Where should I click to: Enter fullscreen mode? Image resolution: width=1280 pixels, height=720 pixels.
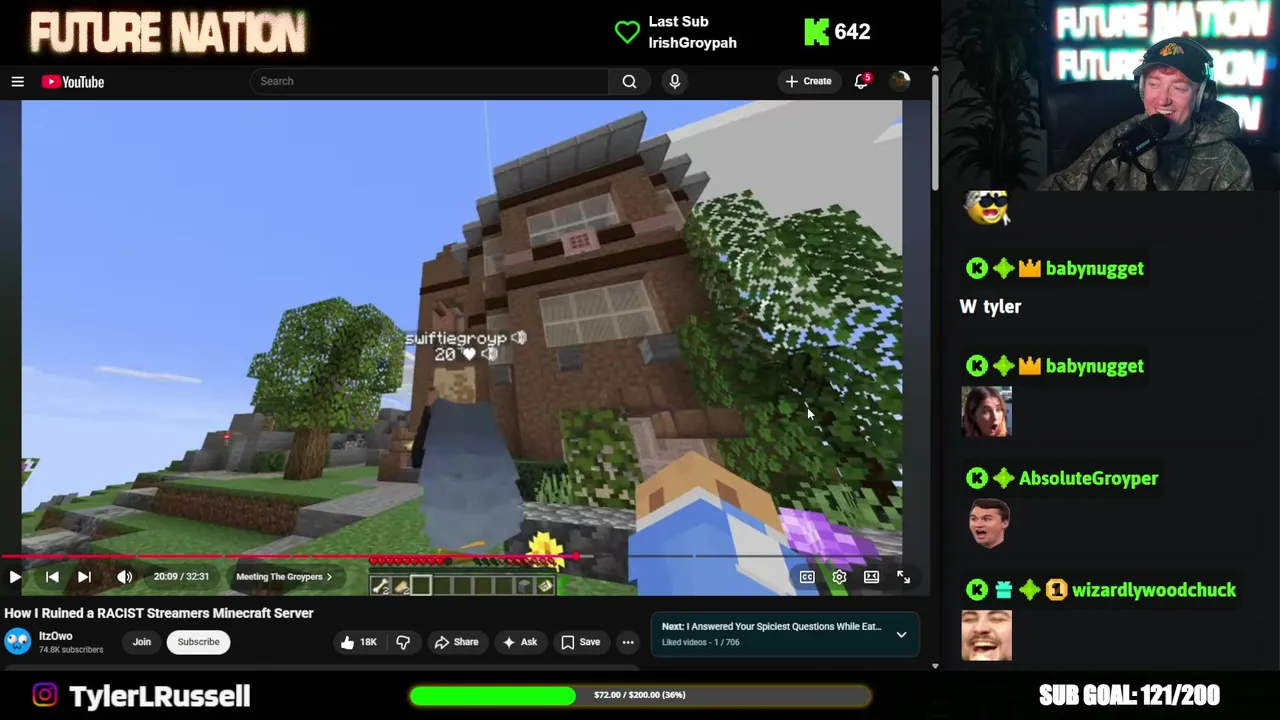pos(903,577)
